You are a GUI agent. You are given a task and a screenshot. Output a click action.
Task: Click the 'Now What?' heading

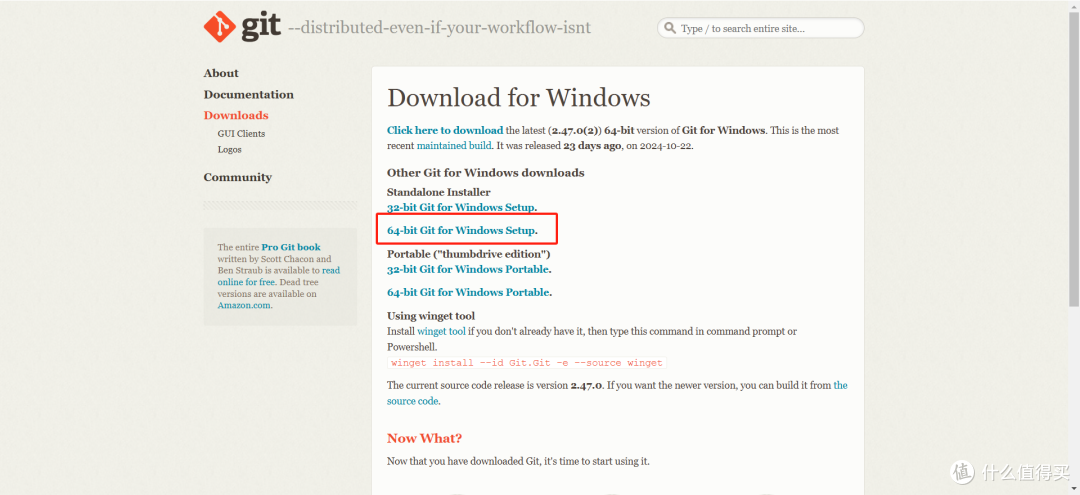click(x=424, y=438)
